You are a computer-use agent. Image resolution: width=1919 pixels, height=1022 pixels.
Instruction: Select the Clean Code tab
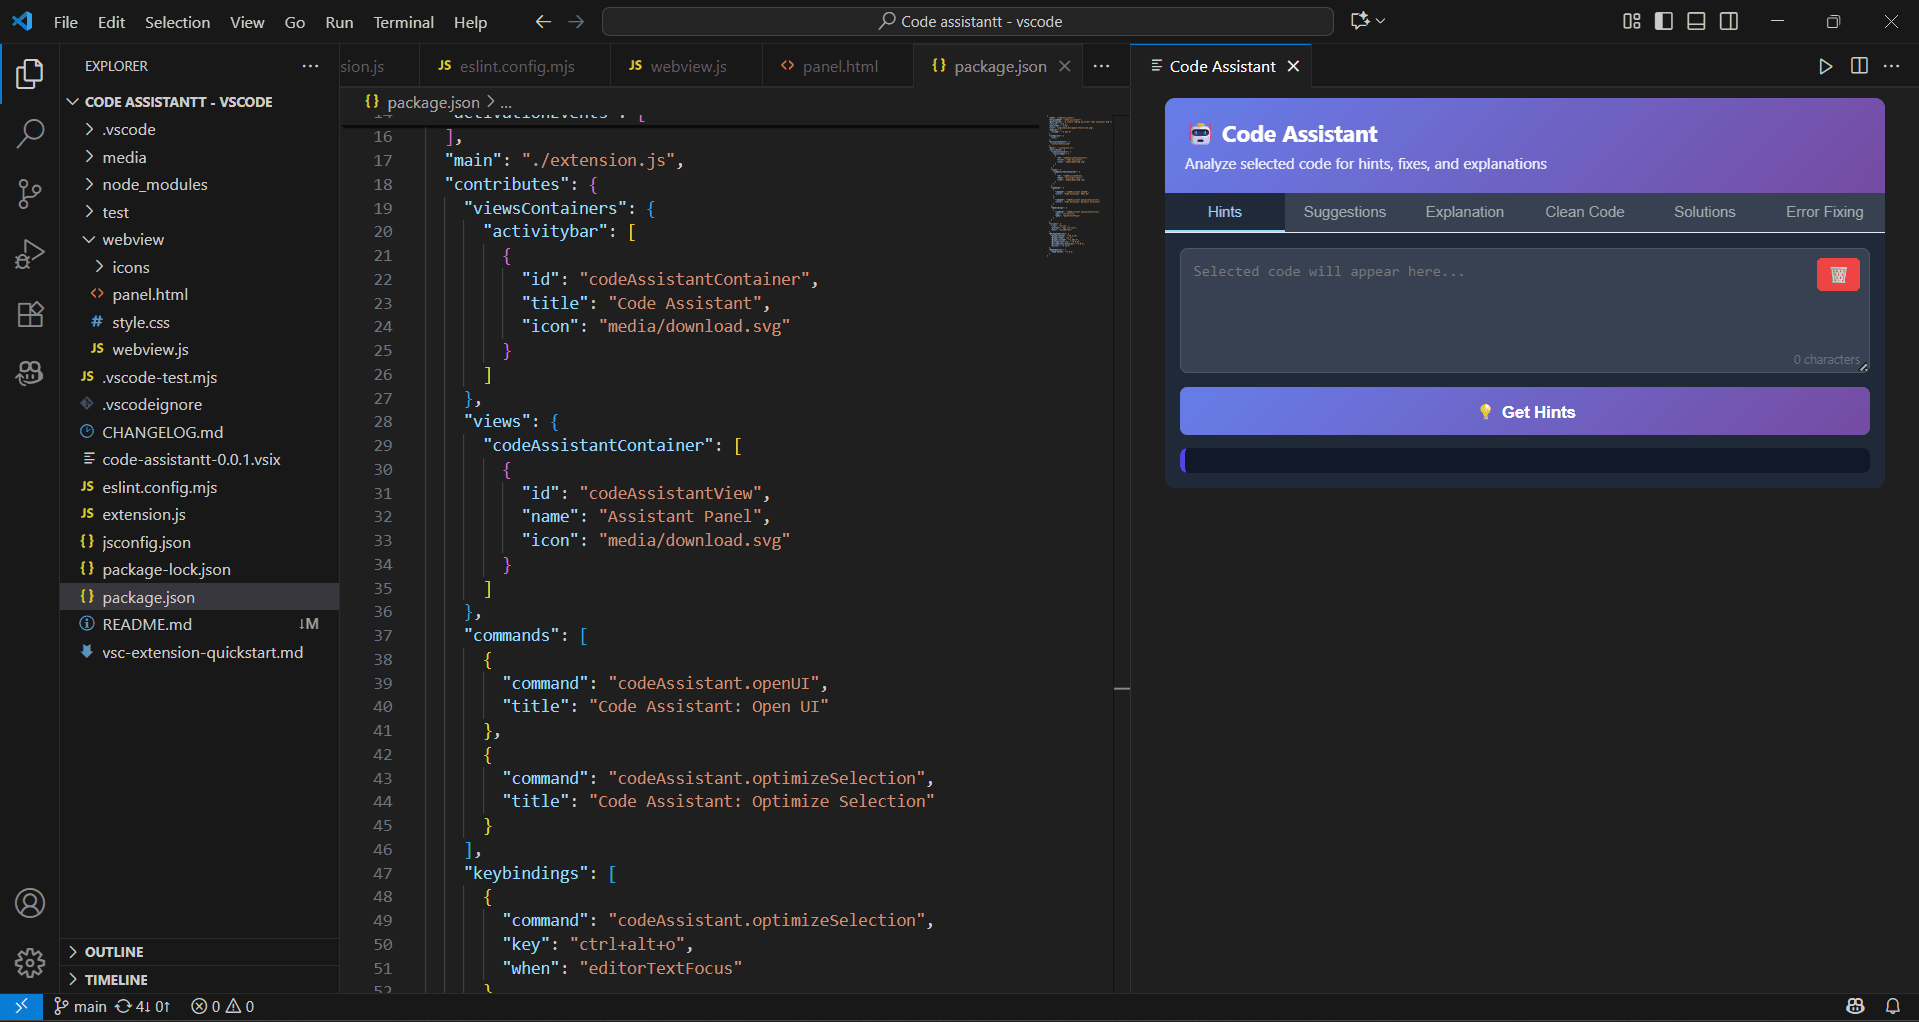1585,212
